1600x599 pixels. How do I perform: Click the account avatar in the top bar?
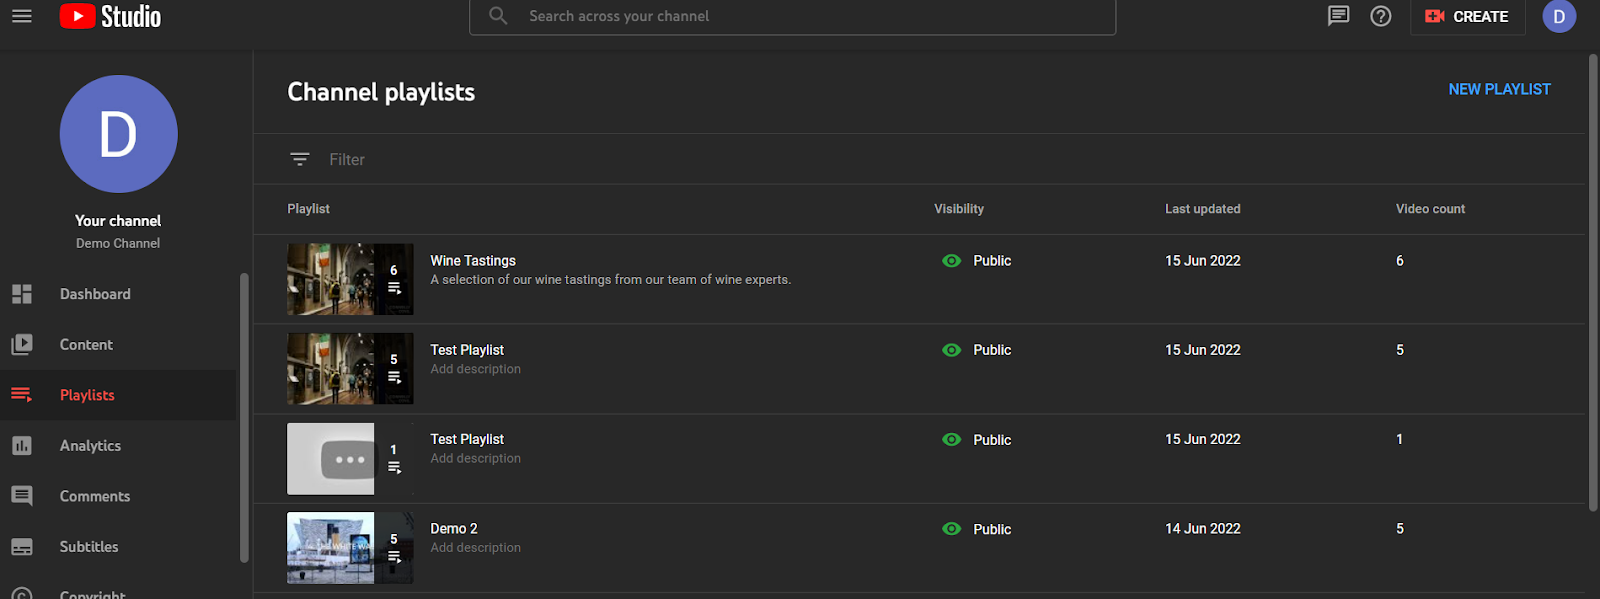click(x=1558, y=16)
